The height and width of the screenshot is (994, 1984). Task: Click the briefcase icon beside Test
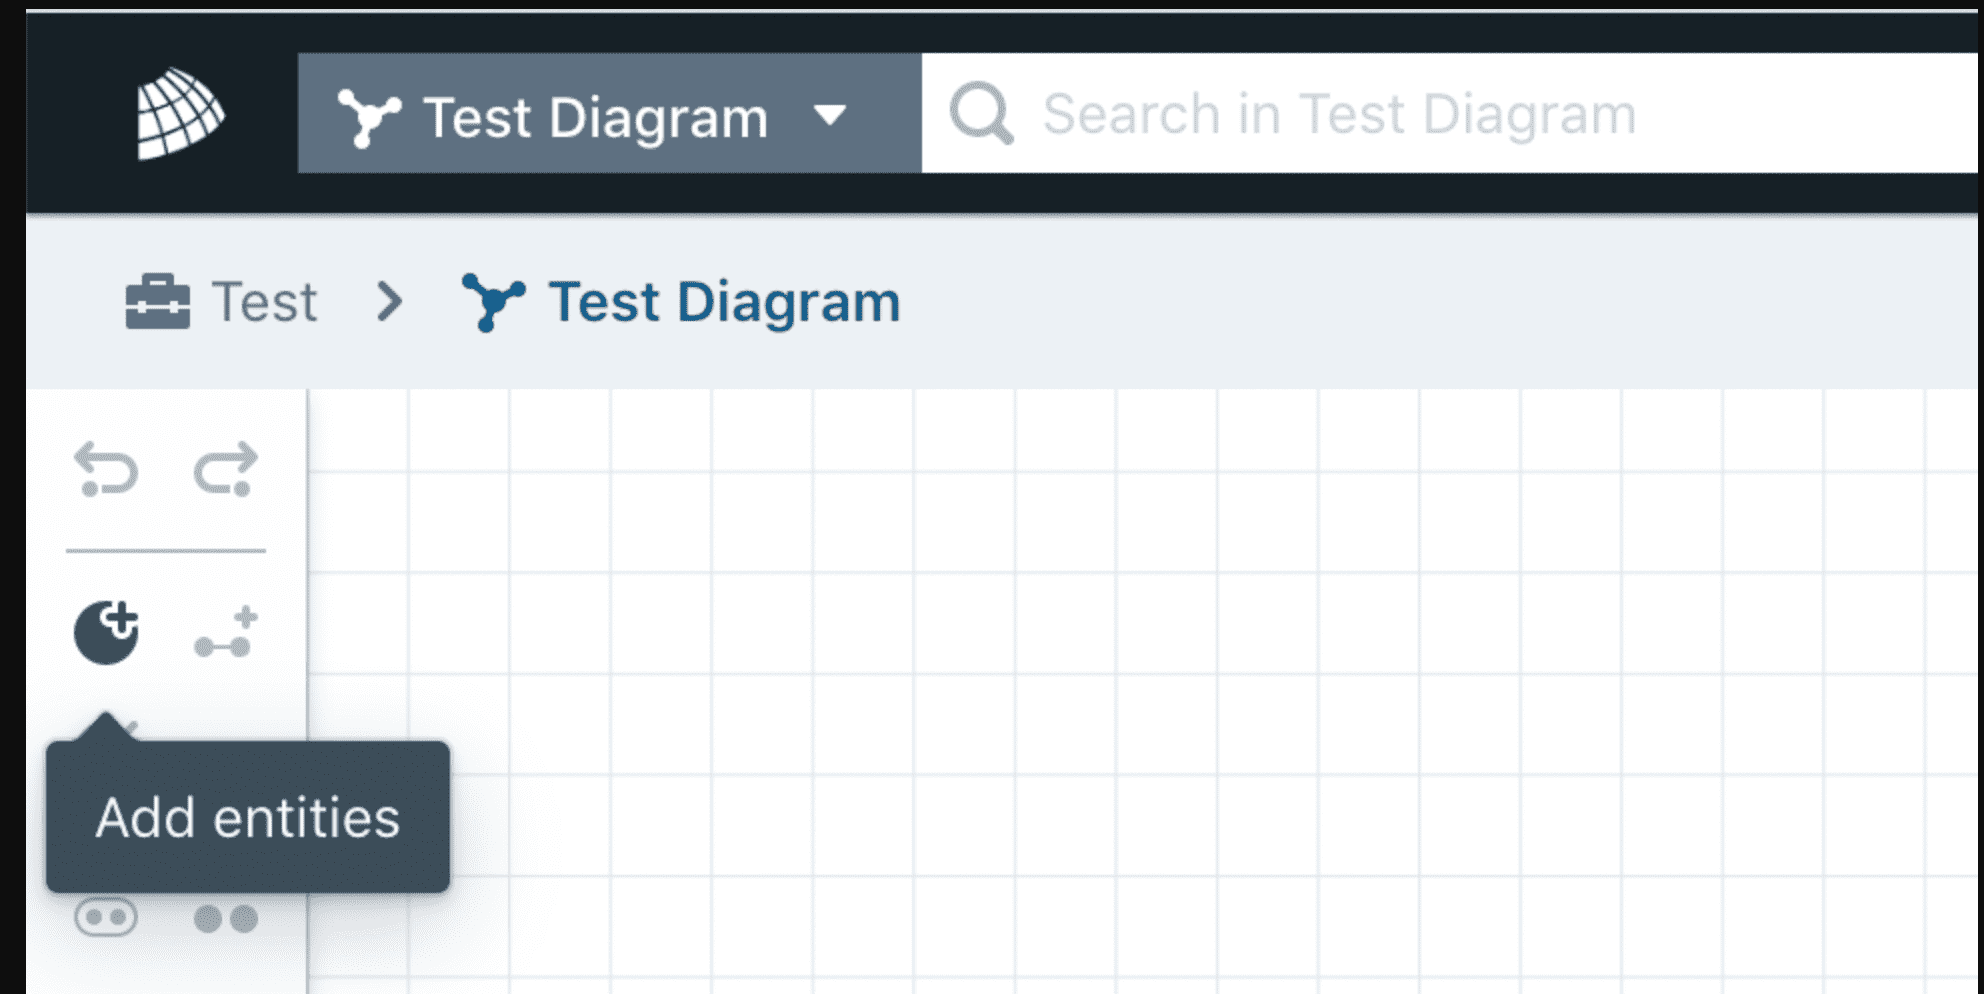tap(157, 301)
